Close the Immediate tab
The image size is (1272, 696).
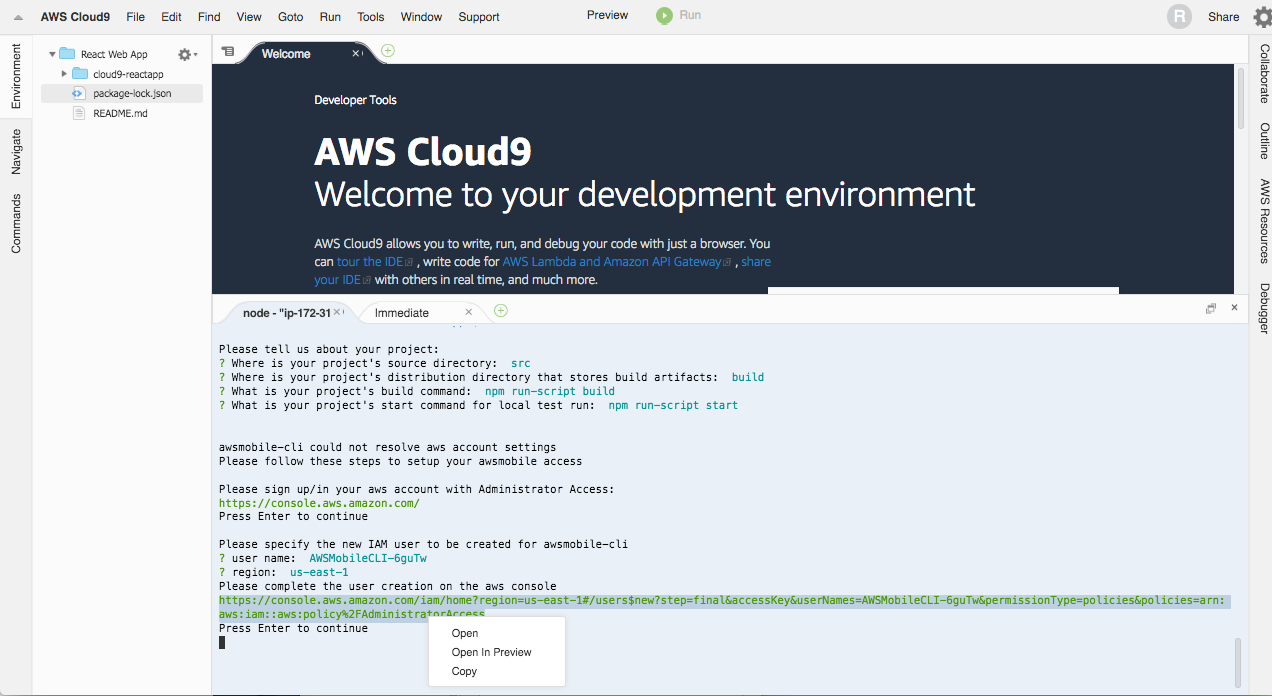[469, 312]
